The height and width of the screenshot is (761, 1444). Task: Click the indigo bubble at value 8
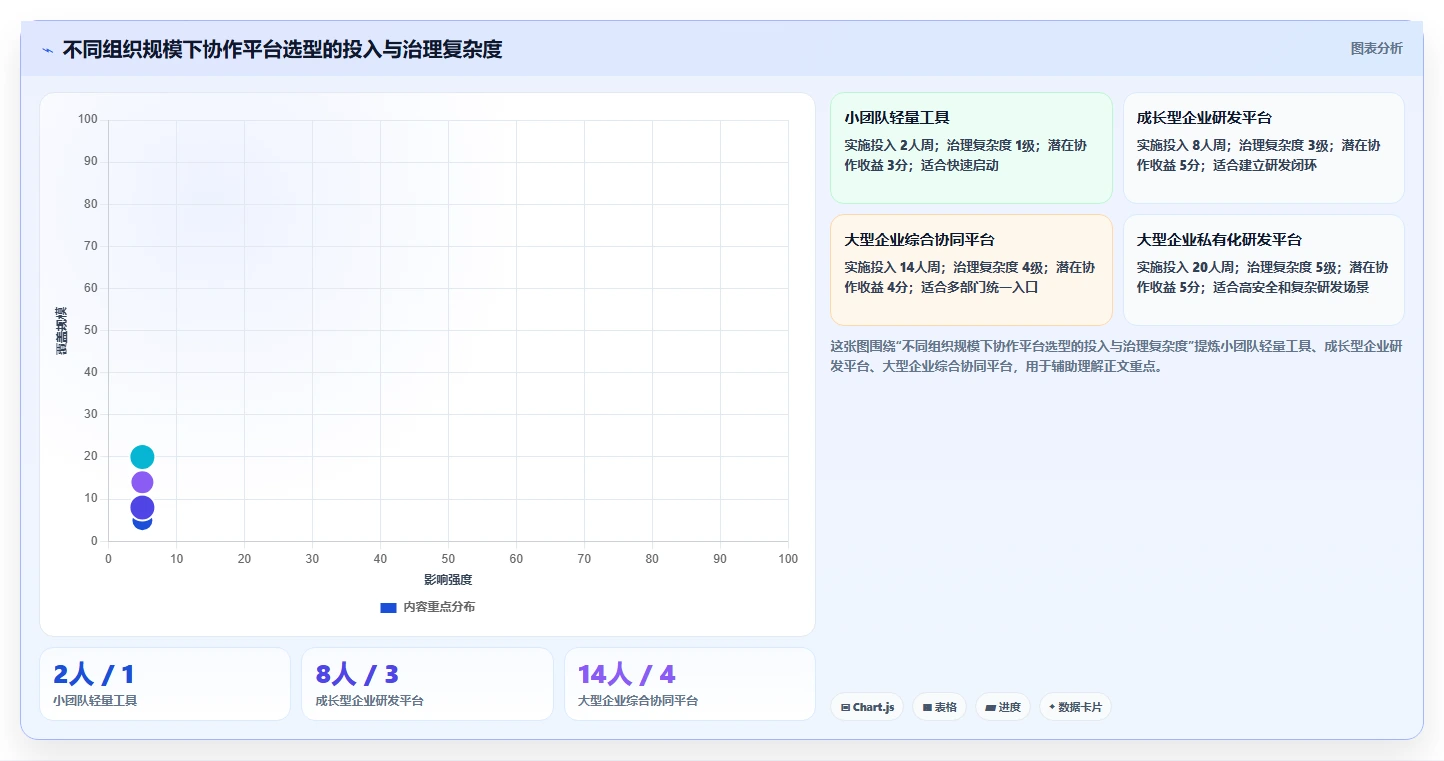tap(142, 507)
